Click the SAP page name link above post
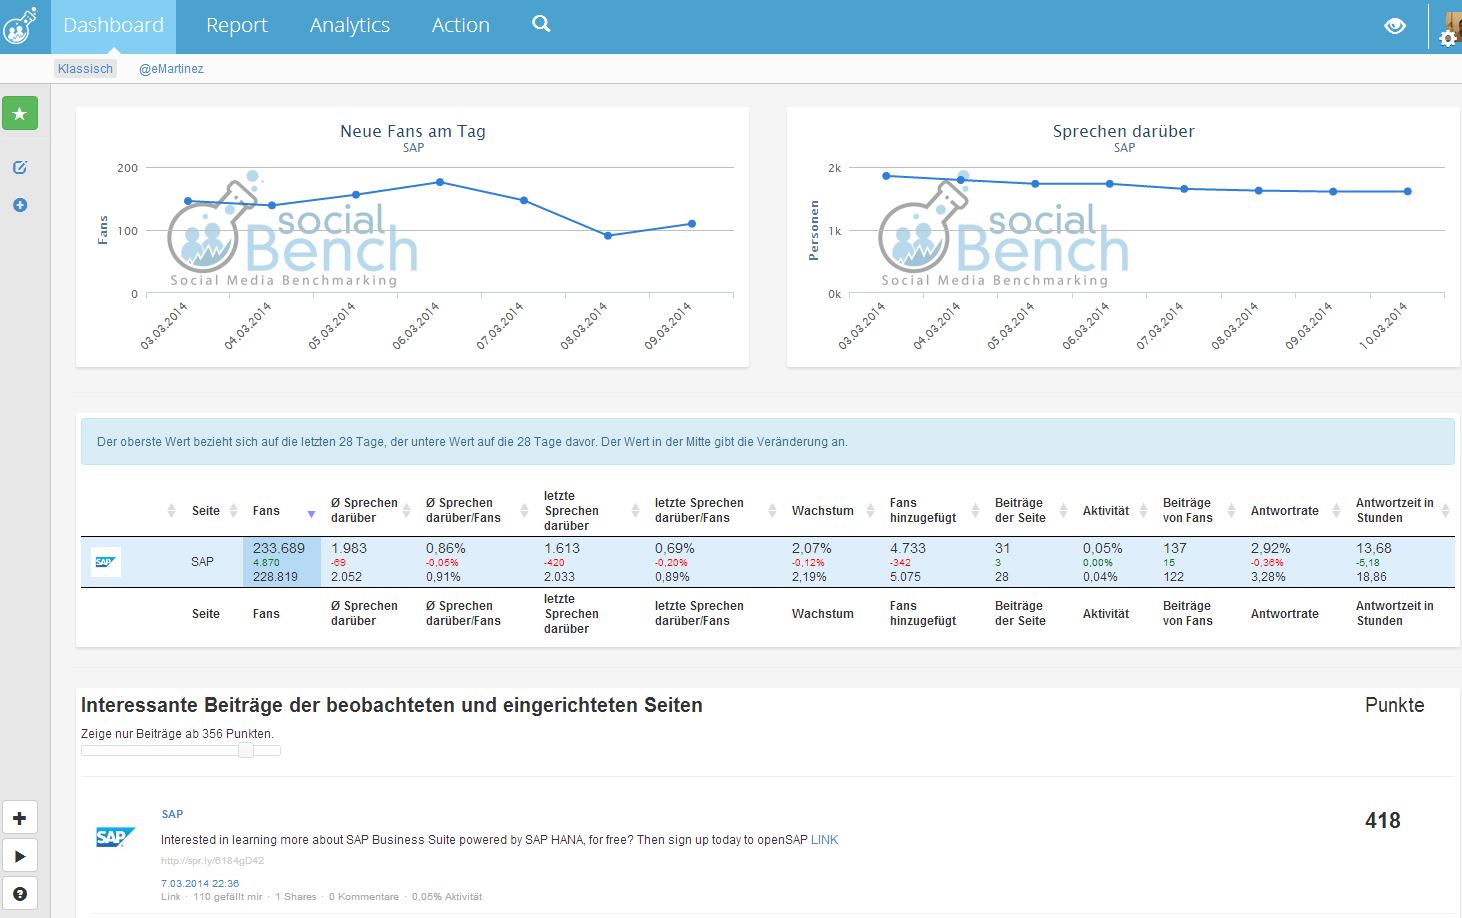Screen dimensions: 1462x918 tap(172, 814)
